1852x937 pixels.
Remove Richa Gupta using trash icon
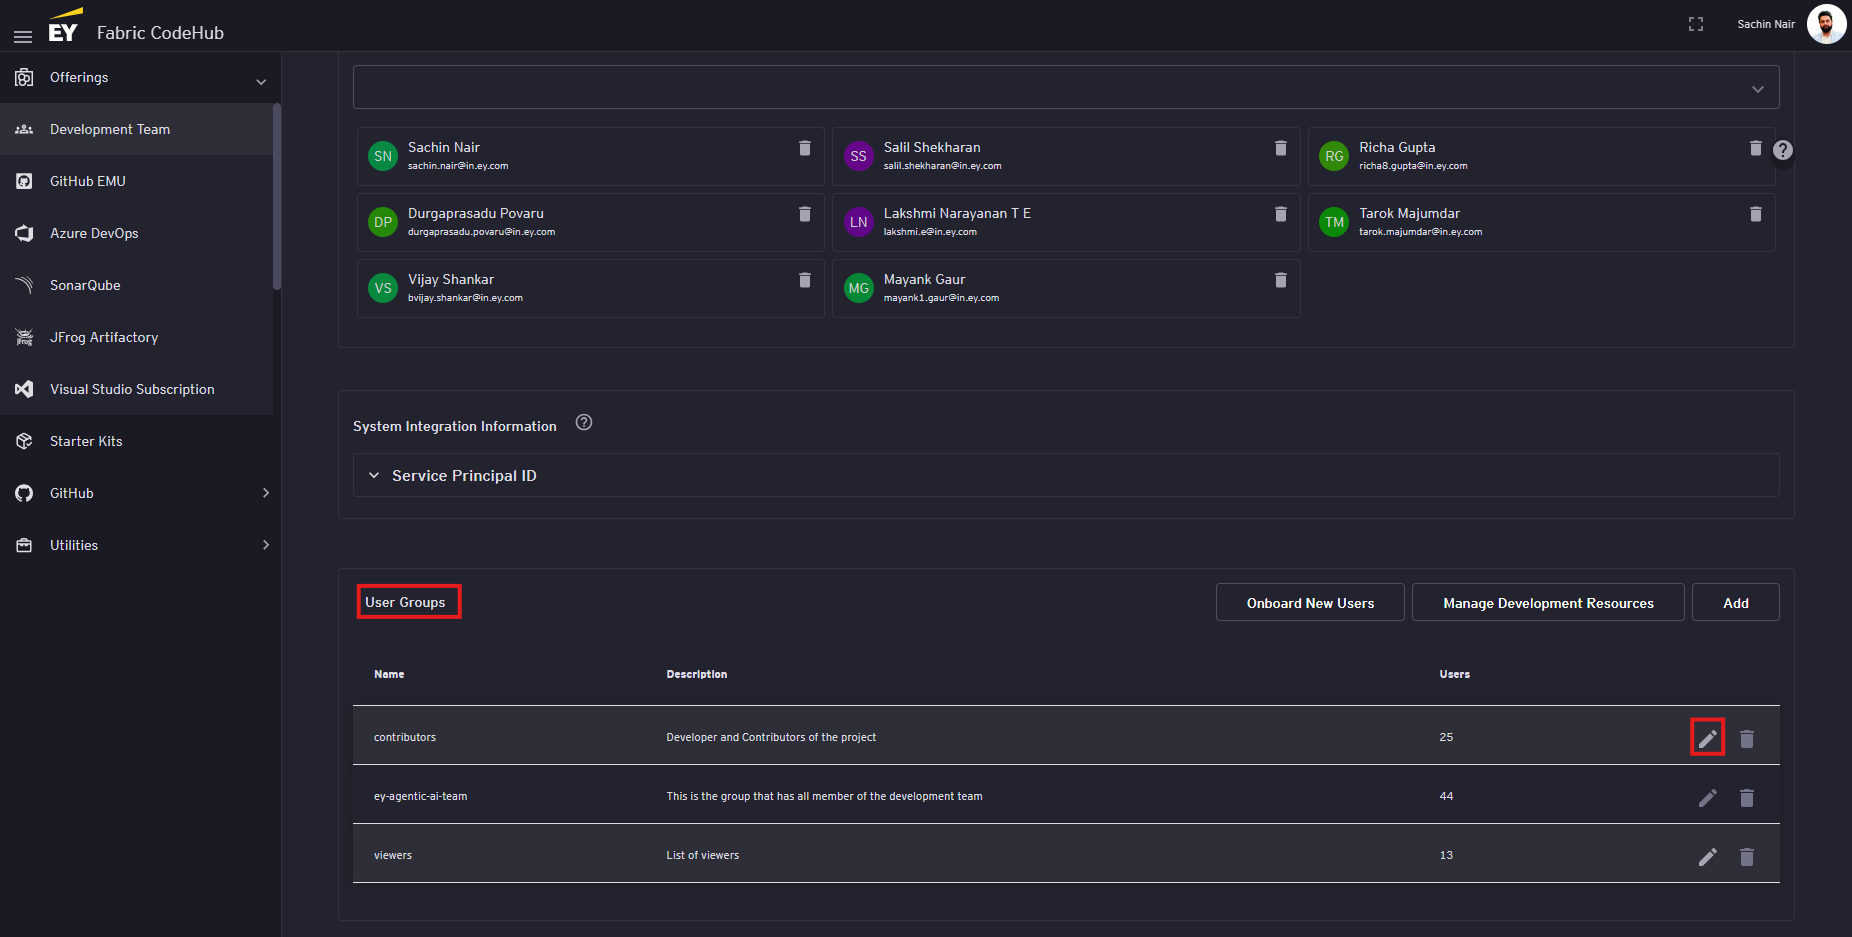click(x=1755, y=148)
